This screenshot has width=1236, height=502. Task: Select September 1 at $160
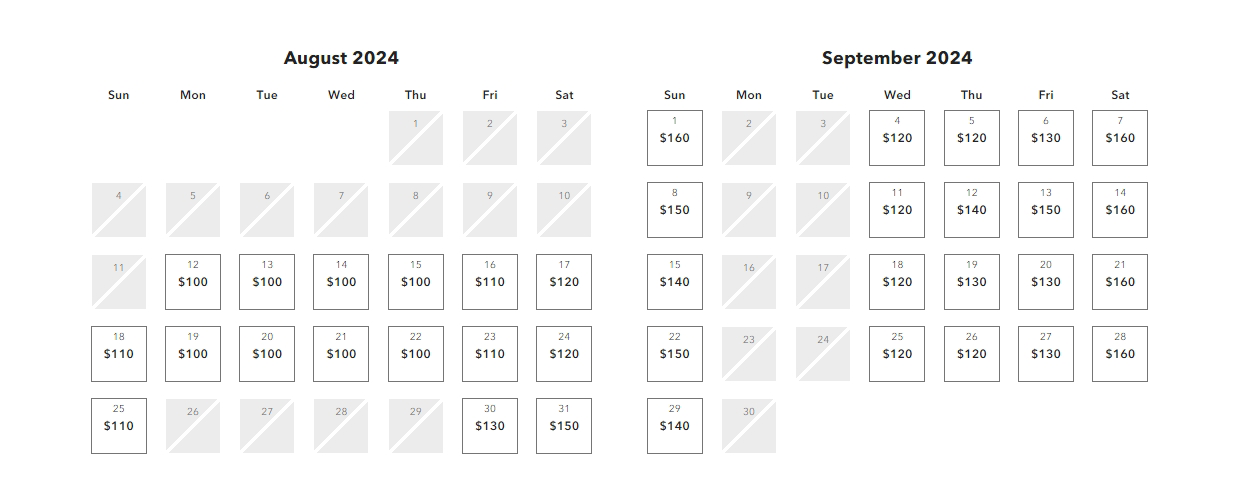click(x=675, y=138)
